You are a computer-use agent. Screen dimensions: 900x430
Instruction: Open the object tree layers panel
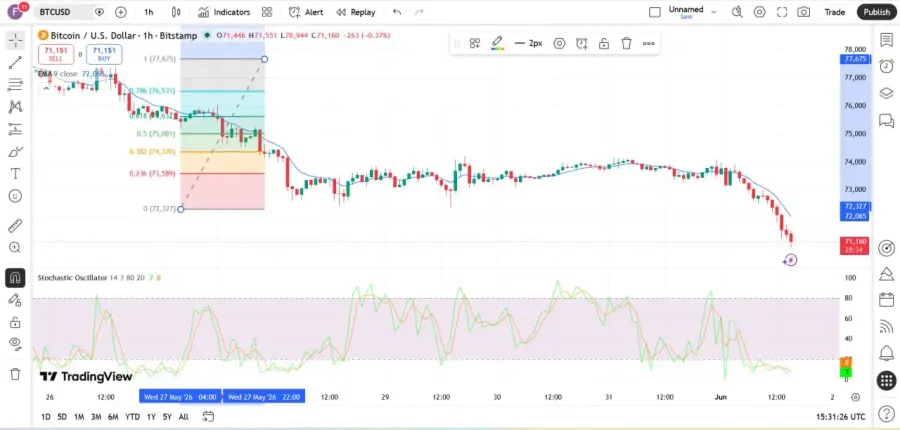[x=886, y=93]
